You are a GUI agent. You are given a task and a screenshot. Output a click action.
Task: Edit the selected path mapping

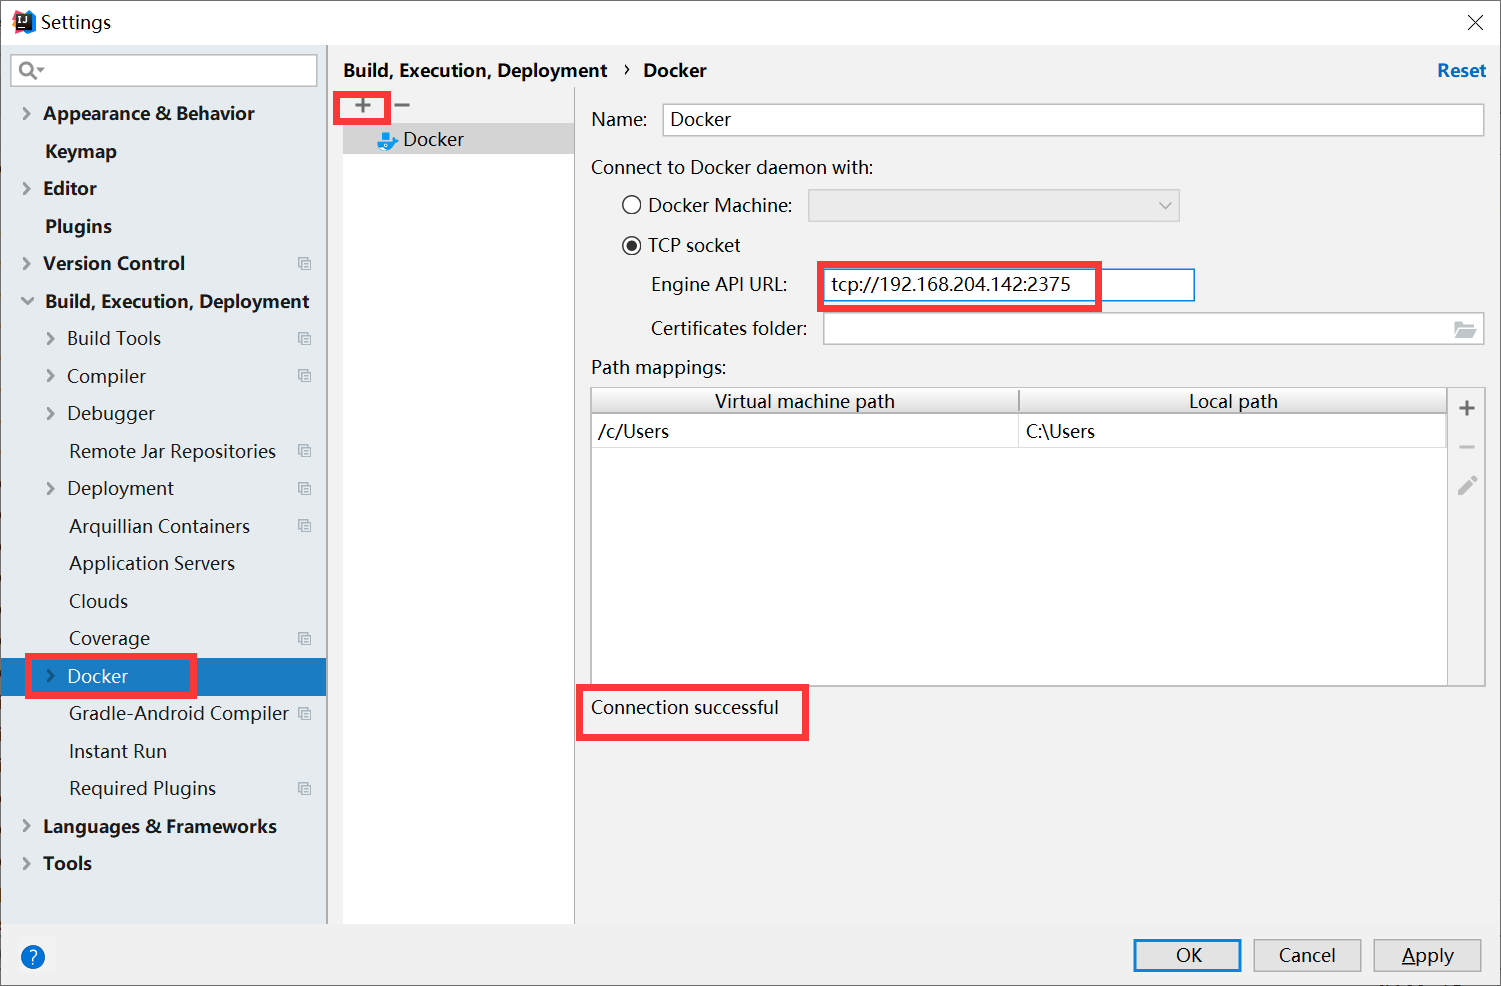(x=1467, y=486)
